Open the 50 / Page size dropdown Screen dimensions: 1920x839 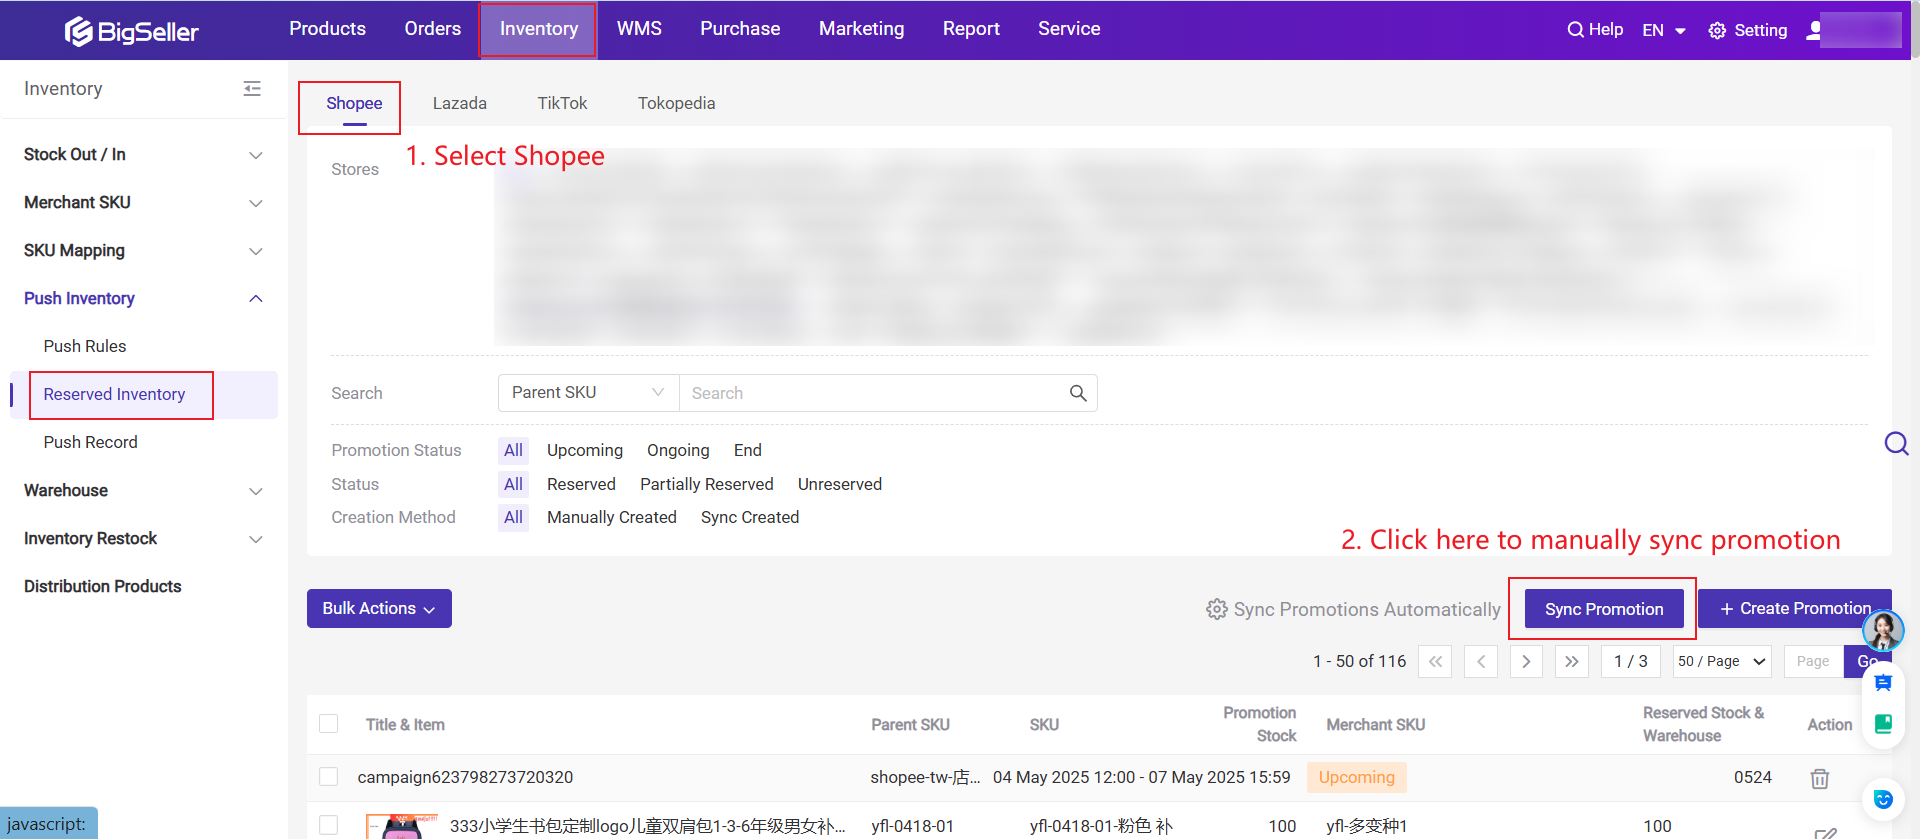point(1722,661)
